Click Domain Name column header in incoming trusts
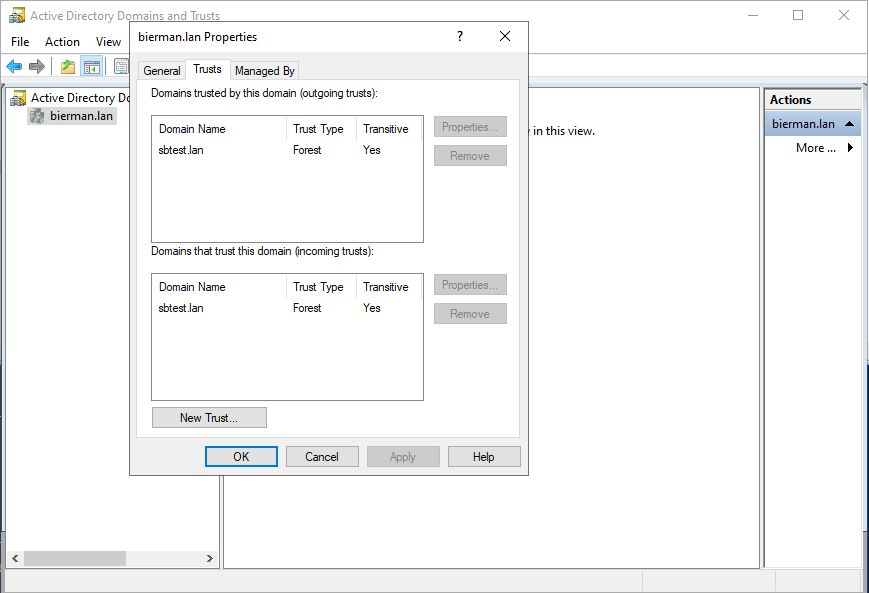Viewport: 869px width, 593px height. tap(219, 287)
